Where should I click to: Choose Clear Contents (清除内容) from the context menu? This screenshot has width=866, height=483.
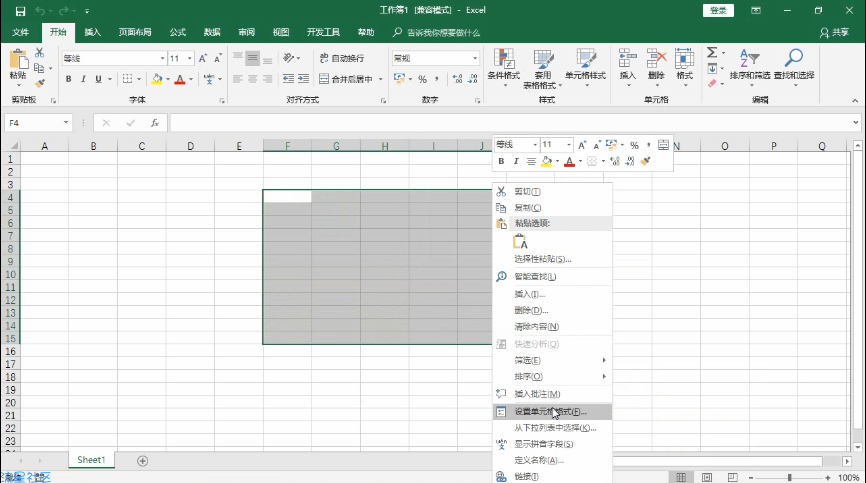[x=552, y=327]
